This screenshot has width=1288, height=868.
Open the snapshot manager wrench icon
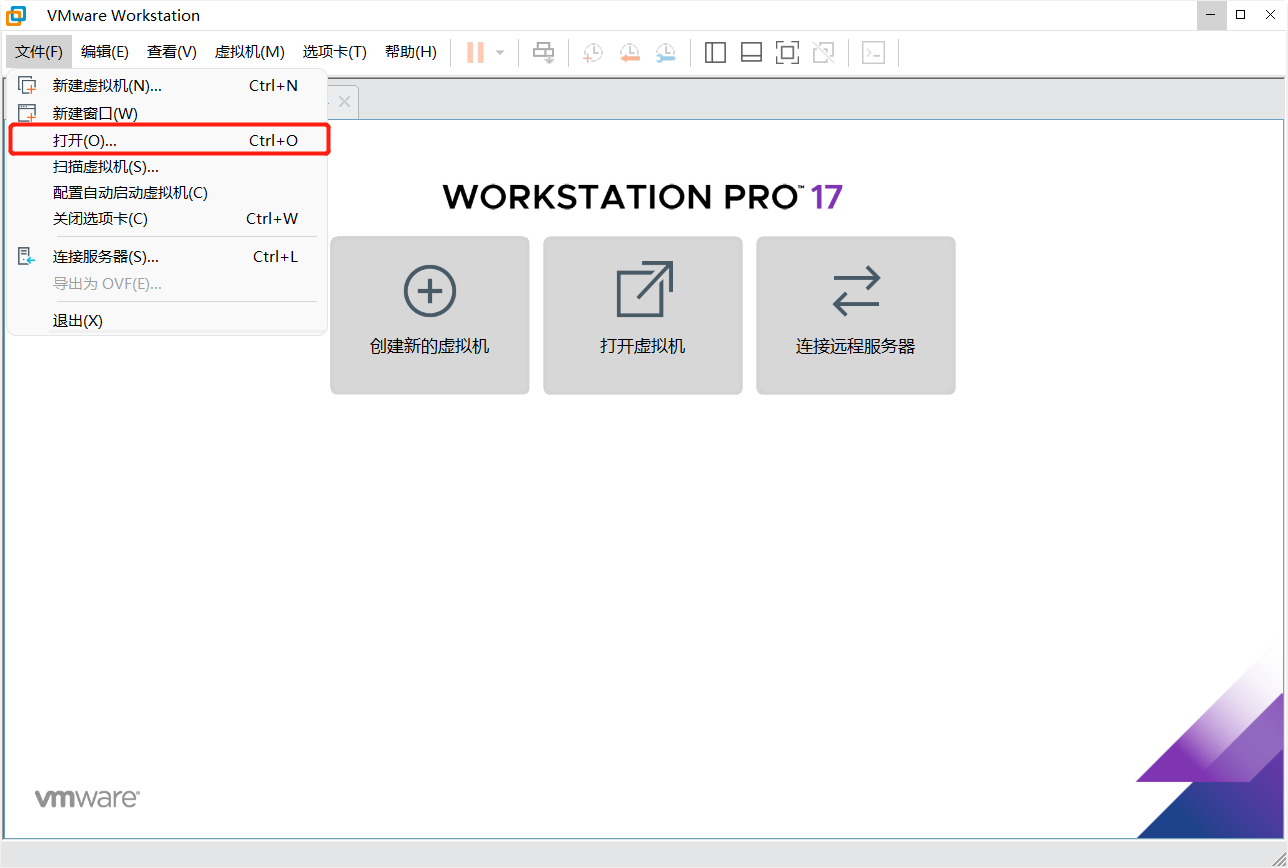(665, 53)
